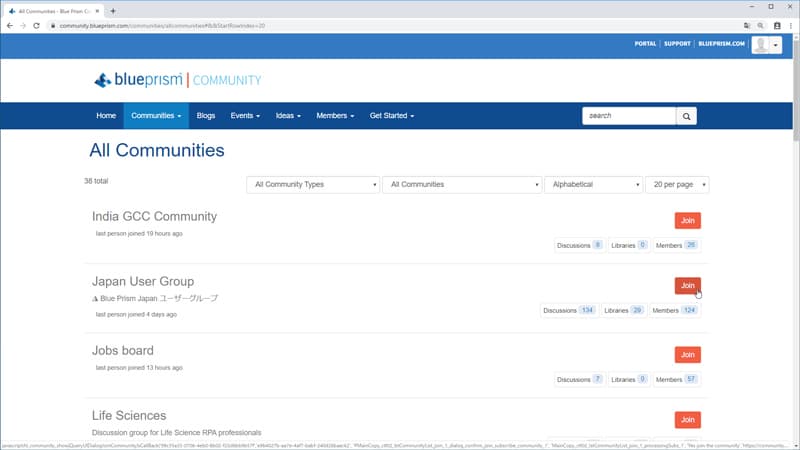Open the SUPPORT link
The width and height of the screenshot is (800, 450).
[677, 44]
